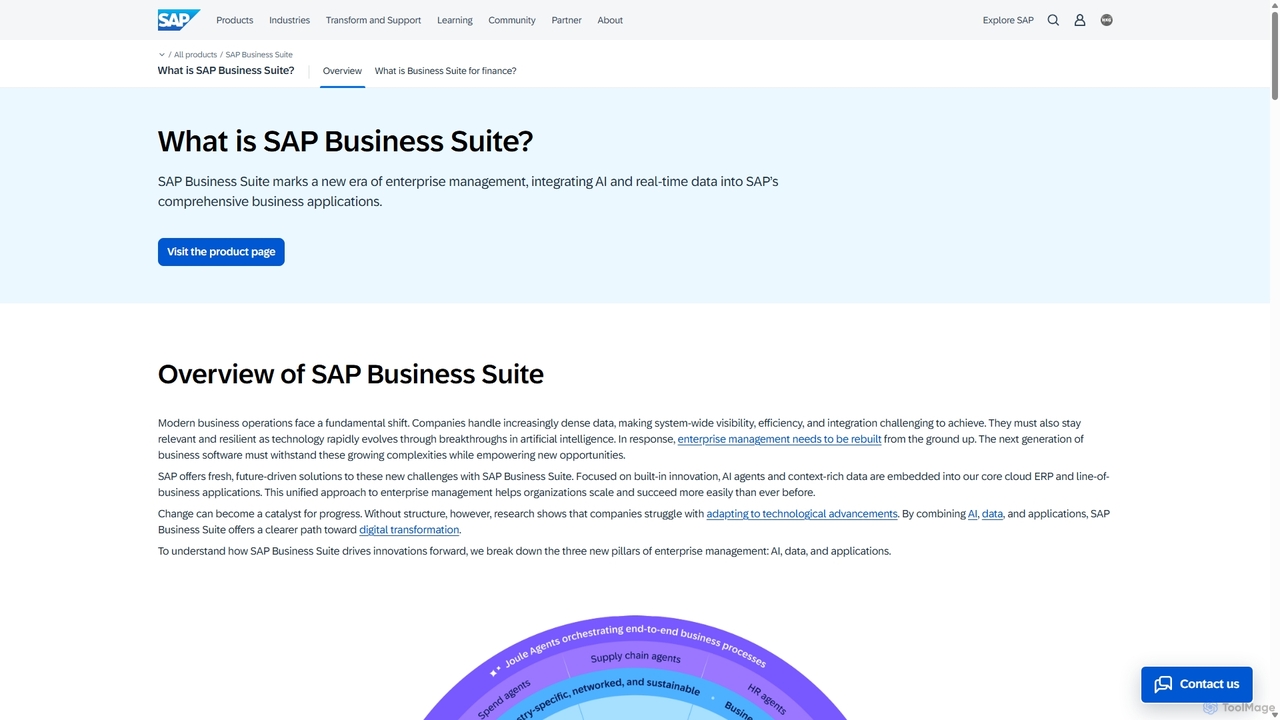The height and width of the screenshot is (720, 1280).
Task: Click the main heading What is SAP Business Suite?
Action: [x=345, y=141]
